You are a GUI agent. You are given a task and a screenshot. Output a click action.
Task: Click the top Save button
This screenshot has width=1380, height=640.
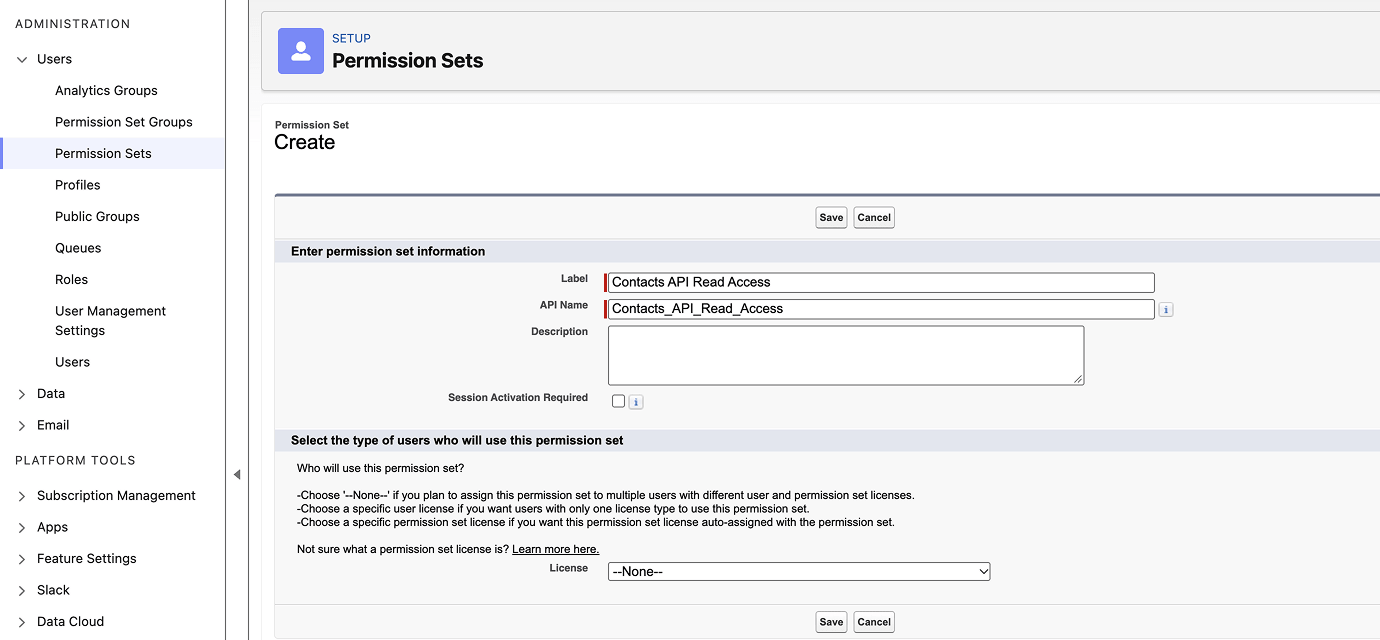pos(831,217)
